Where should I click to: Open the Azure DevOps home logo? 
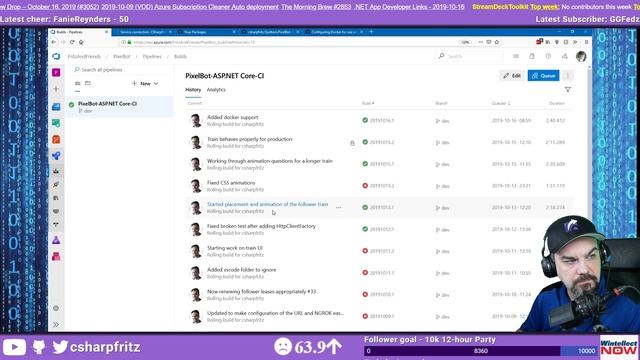point(56,56)
